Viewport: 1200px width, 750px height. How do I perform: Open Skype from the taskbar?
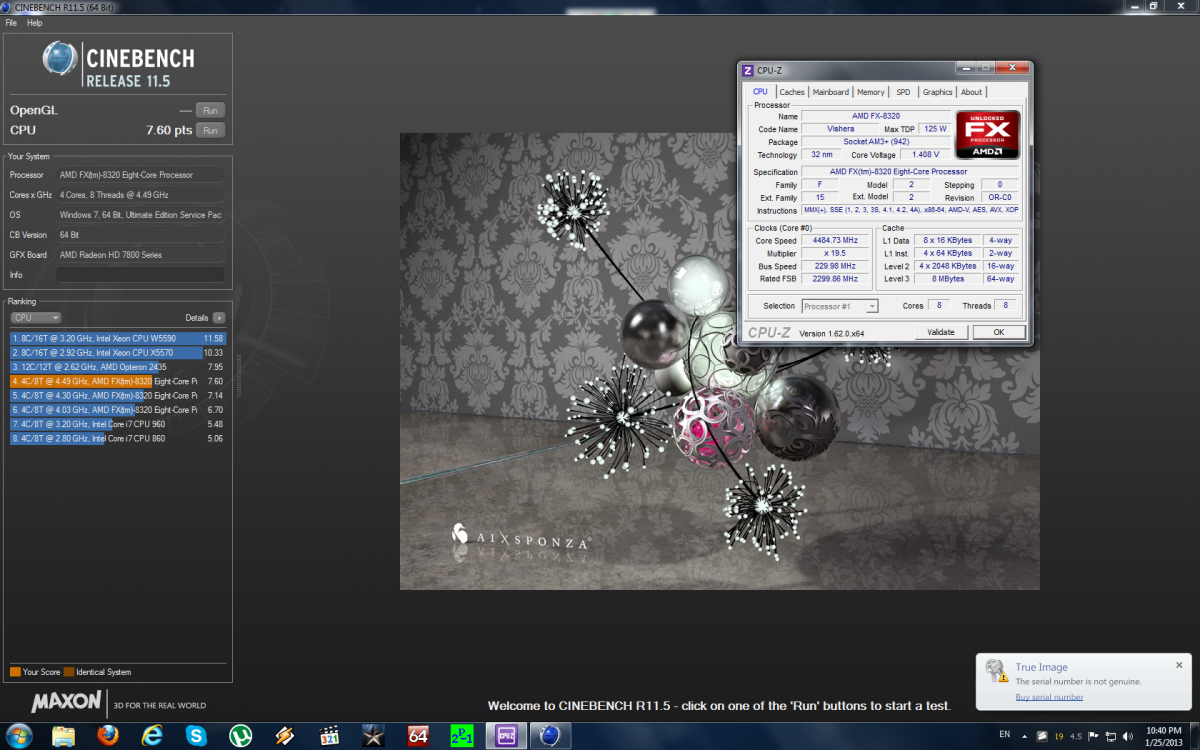pyautogui.click(x=196, y=735)
